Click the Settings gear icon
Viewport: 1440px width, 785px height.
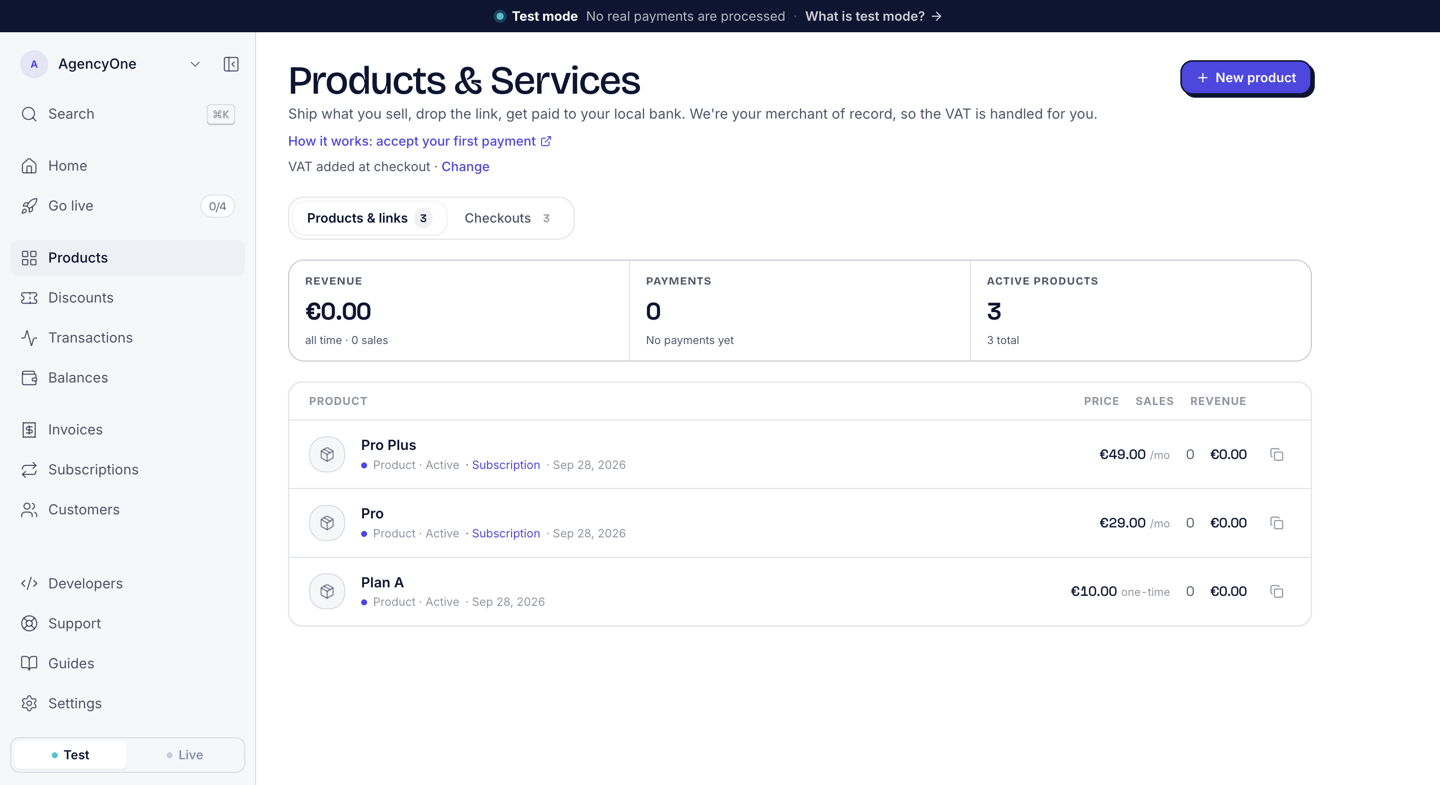pos(29,704)
